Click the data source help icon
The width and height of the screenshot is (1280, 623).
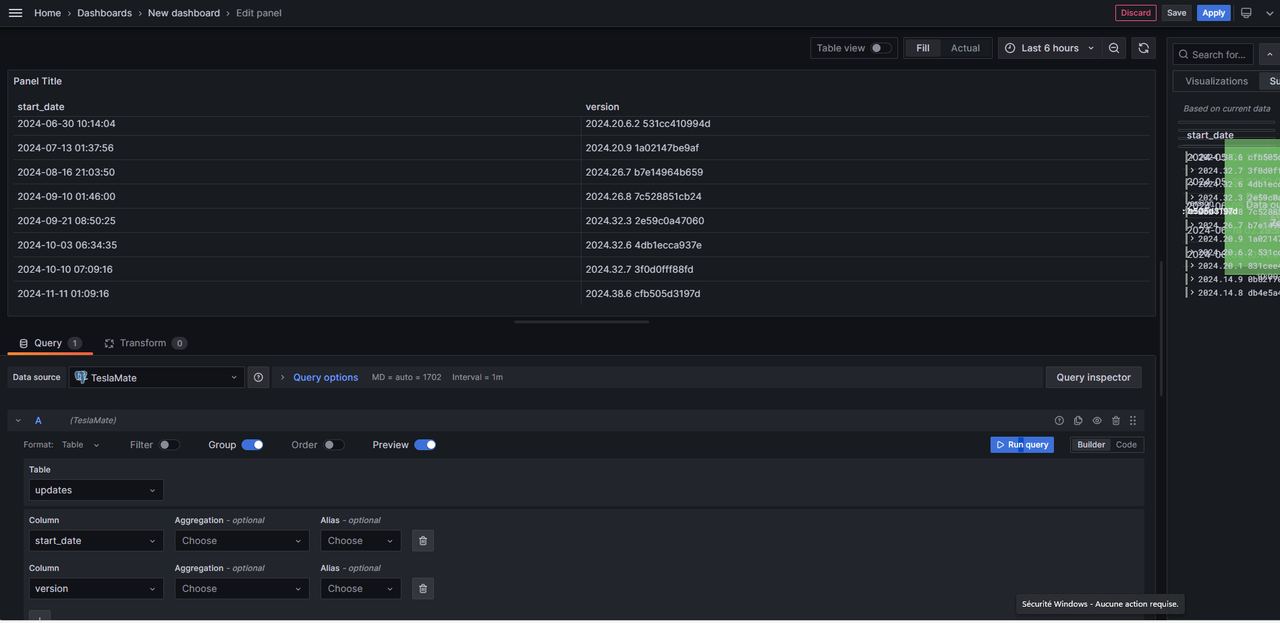click(x=258, y=377)
